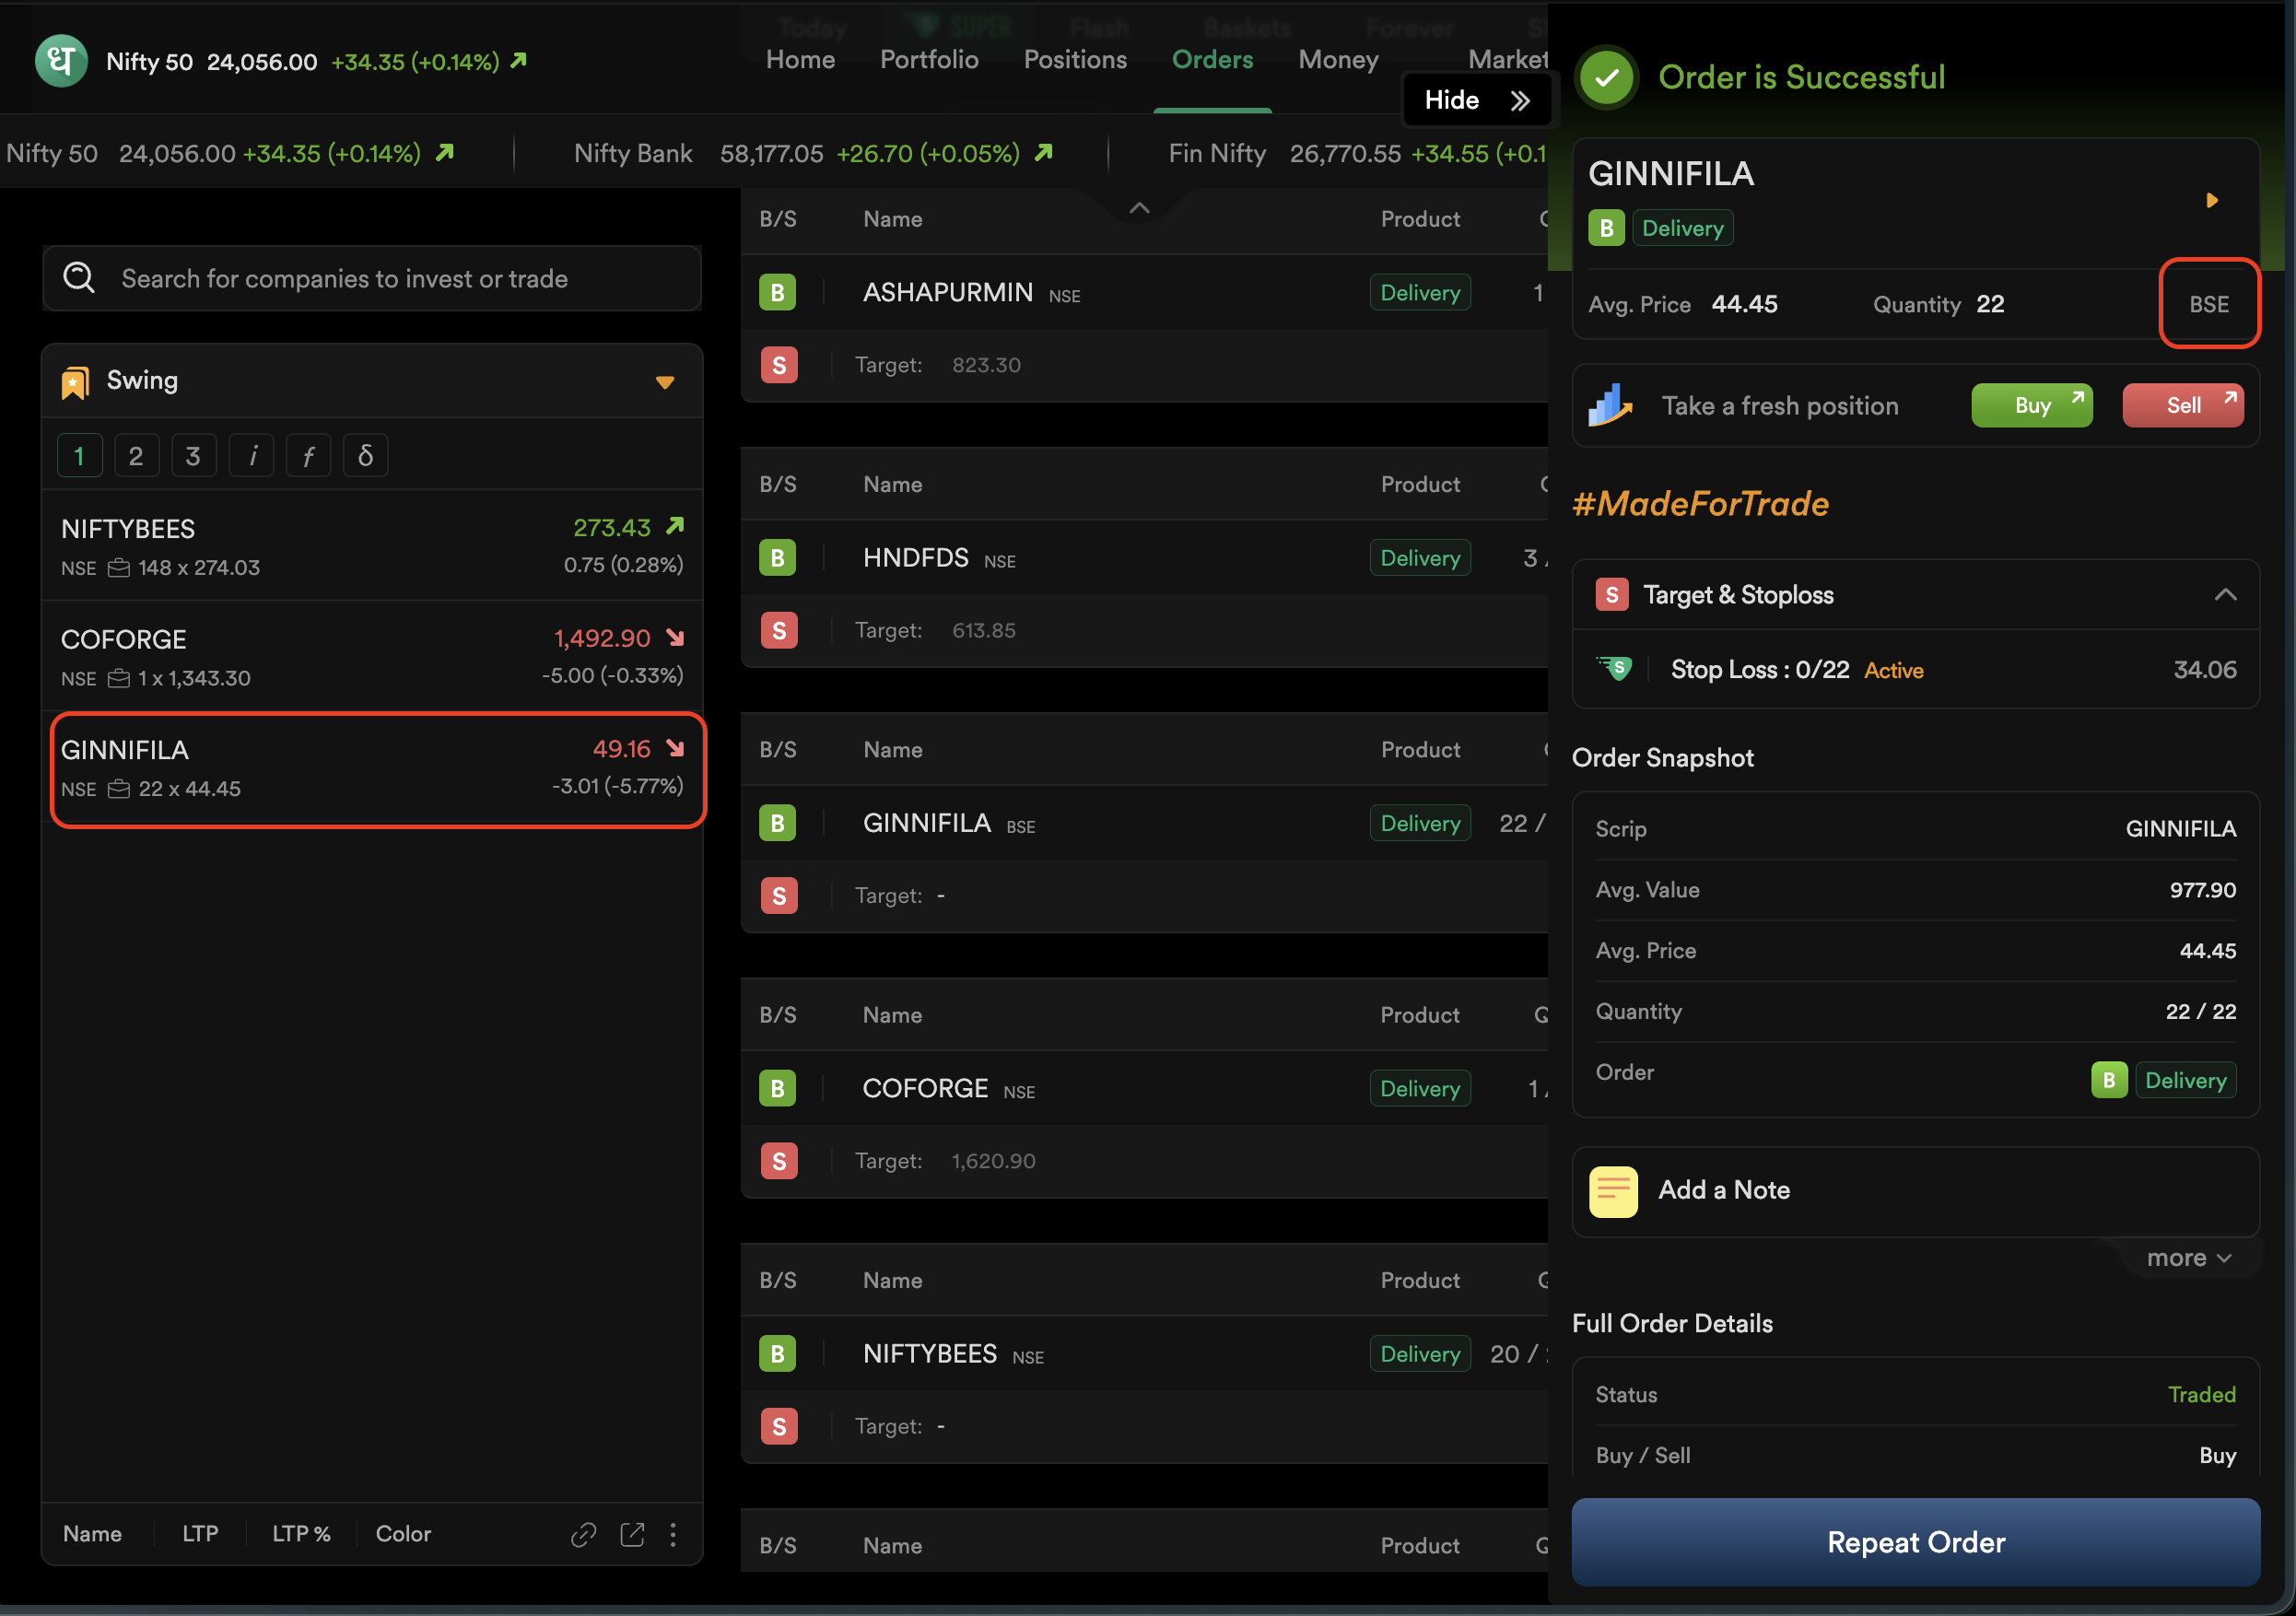Screen dimensions: 2296x1616
Task: Select watchlist number 2
Action: point(136,456)
